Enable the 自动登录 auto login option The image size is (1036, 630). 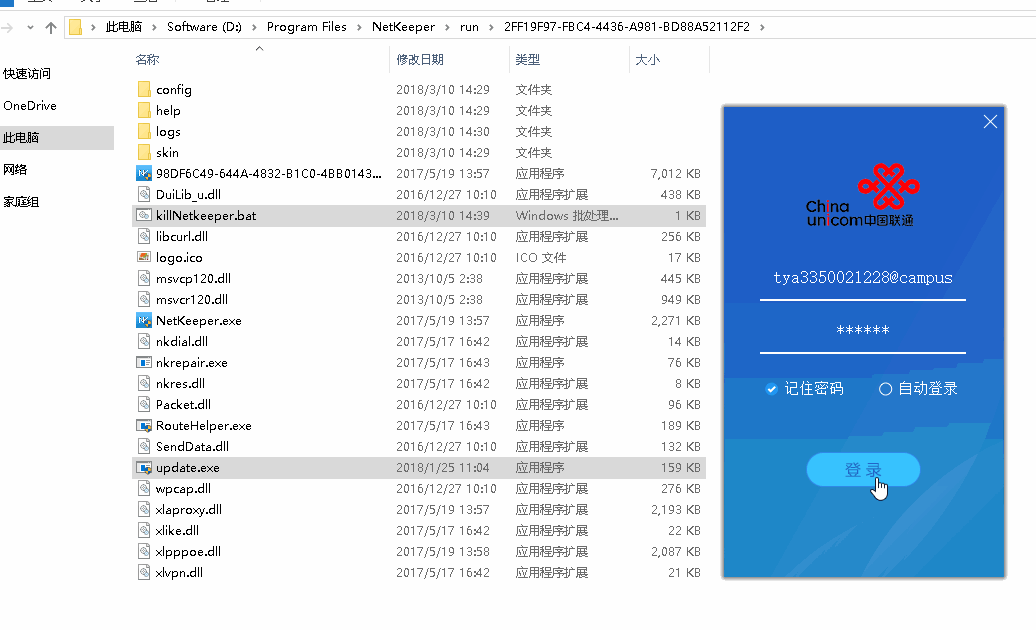(885, 389)
